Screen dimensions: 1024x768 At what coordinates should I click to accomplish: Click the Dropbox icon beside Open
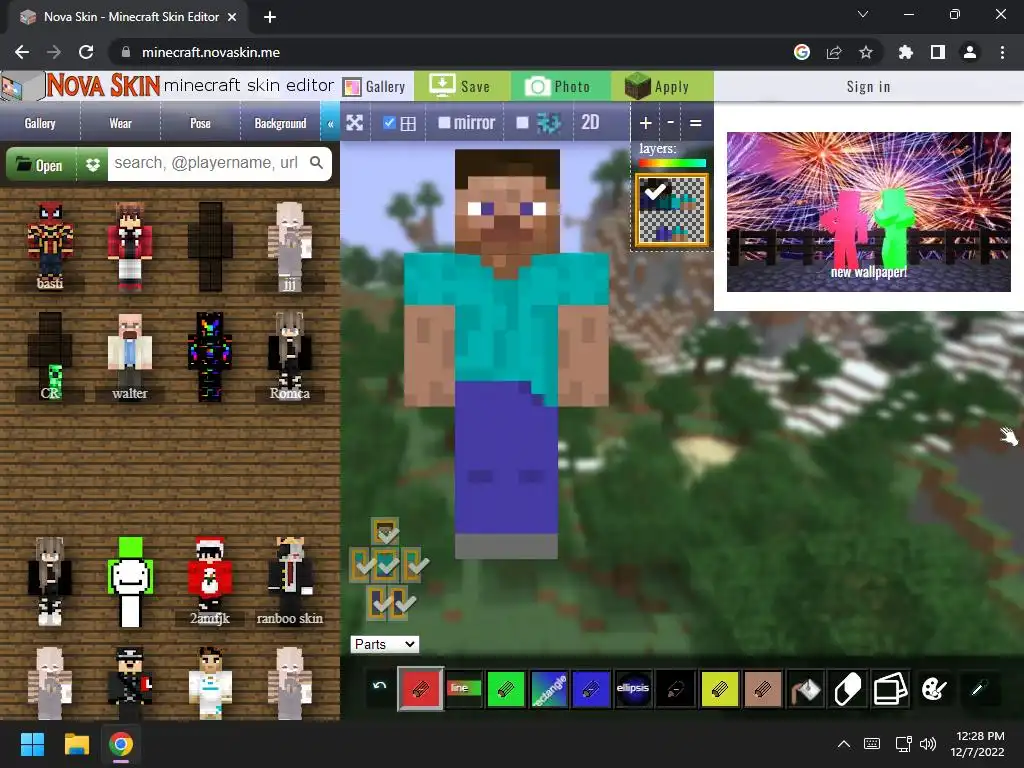tap(93, 164)
